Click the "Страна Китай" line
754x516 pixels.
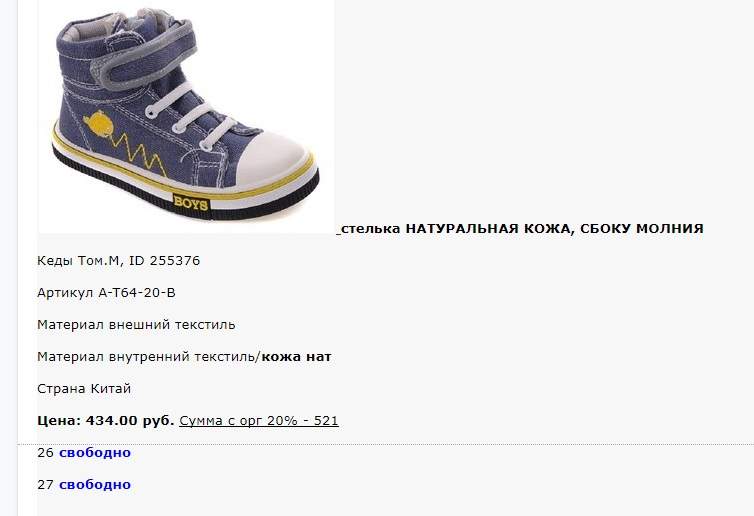(x=84, y=389)
